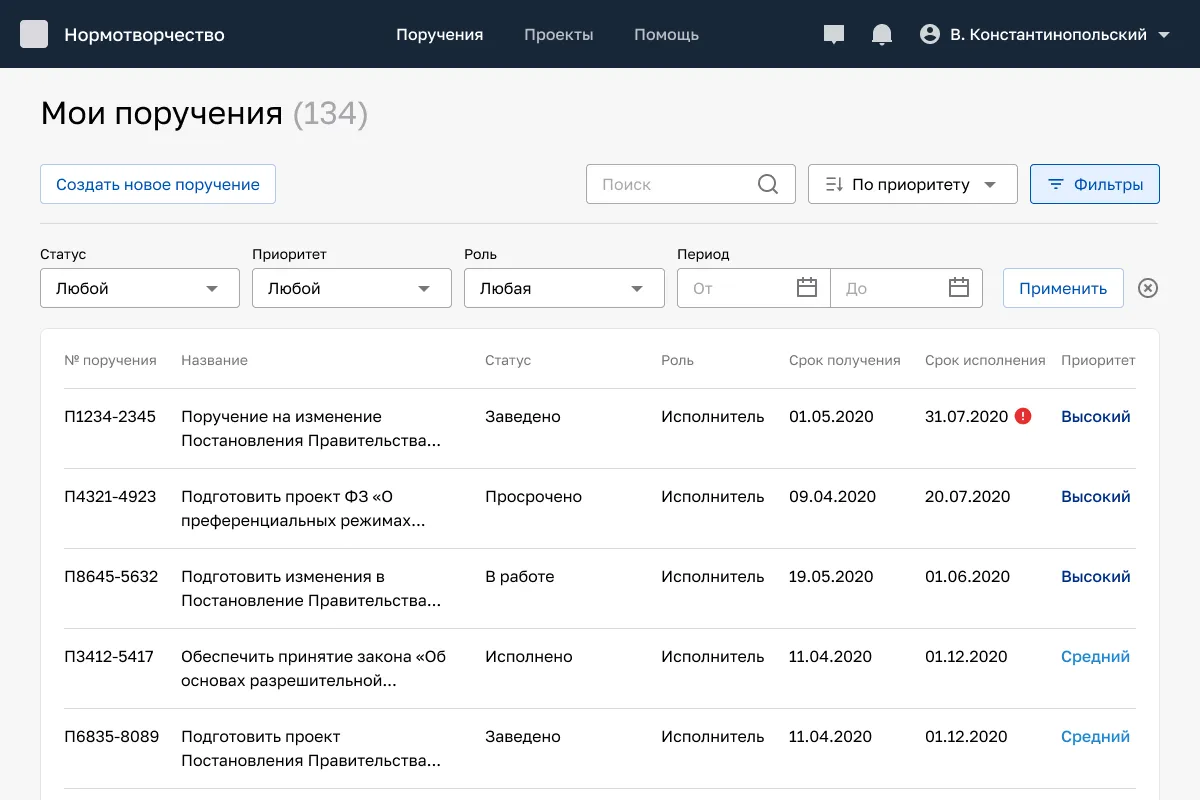Click the received date 19.05.2020
This screenshot has height=800, width=1200.
pyautogui.click(x=831, y=576)
